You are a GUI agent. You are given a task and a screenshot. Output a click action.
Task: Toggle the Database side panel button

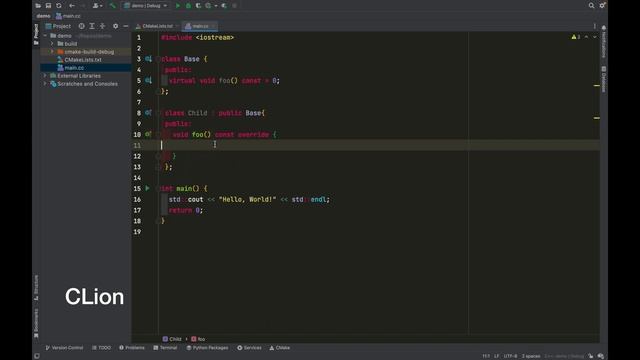[x=604, y=79]
